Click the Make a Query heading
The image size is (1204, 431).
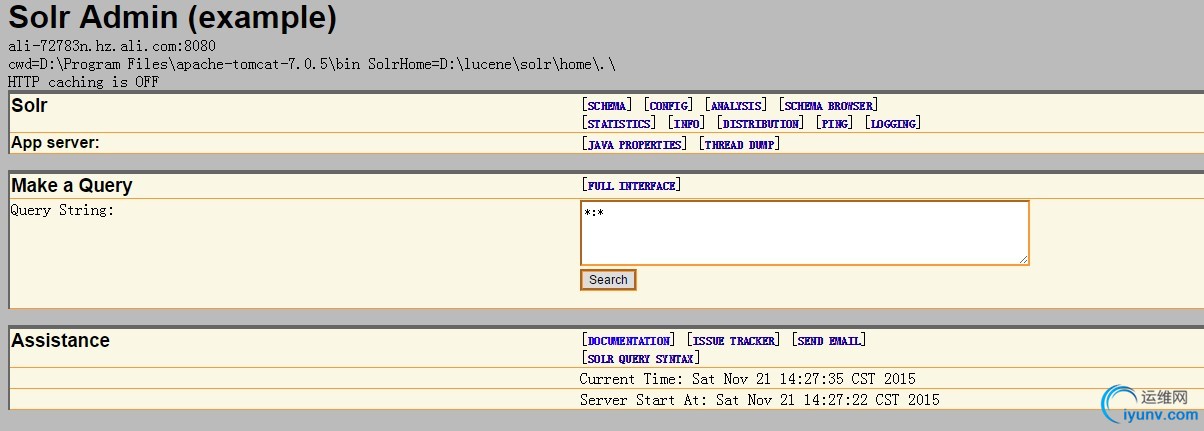72,186
